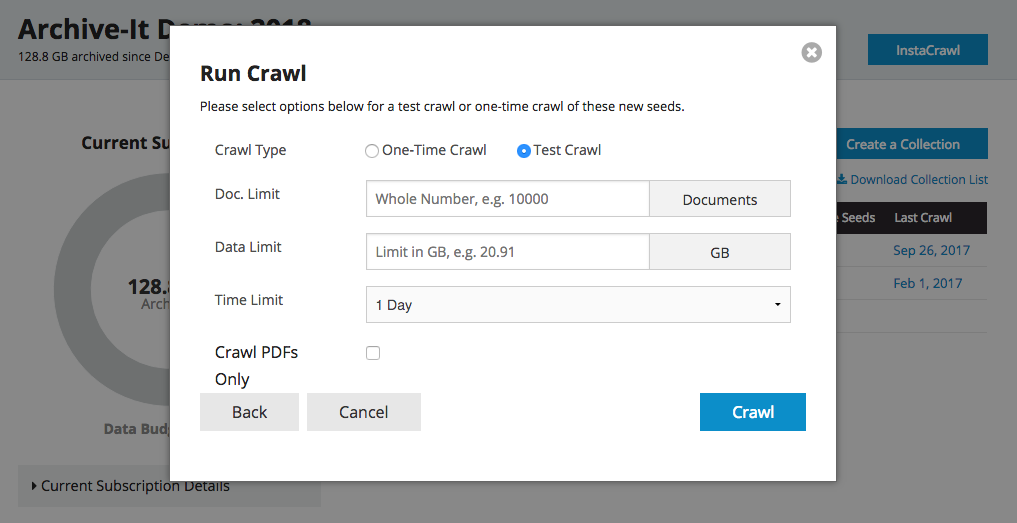The height and width of the screenshot is (523, 1017).
Task: Select the One-Time Crawl radio option
Action: 372,151
